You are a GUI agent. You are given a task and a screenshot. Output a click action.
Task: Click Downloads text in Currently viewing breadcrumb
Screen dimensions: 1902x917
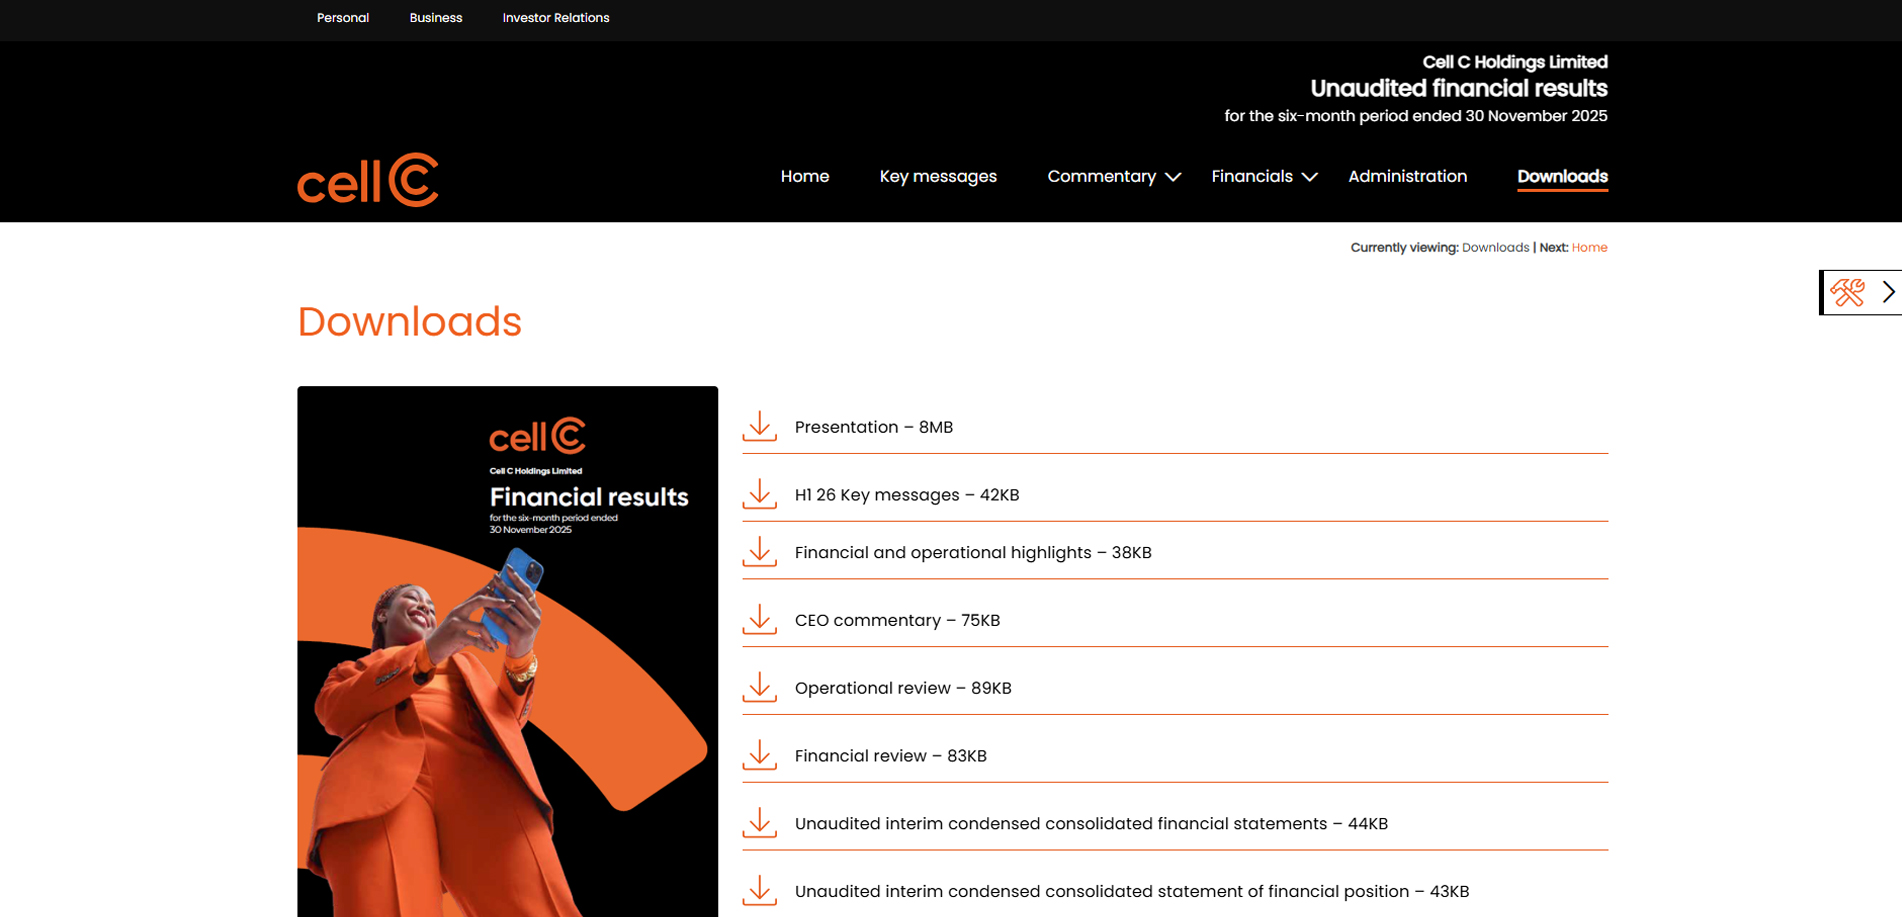pos(1495,247)
